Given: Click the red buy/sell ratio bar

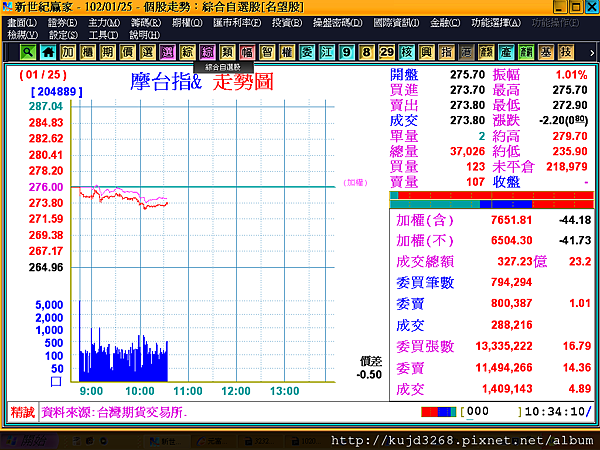Looking at the screenshot, I should coord(492,195).
